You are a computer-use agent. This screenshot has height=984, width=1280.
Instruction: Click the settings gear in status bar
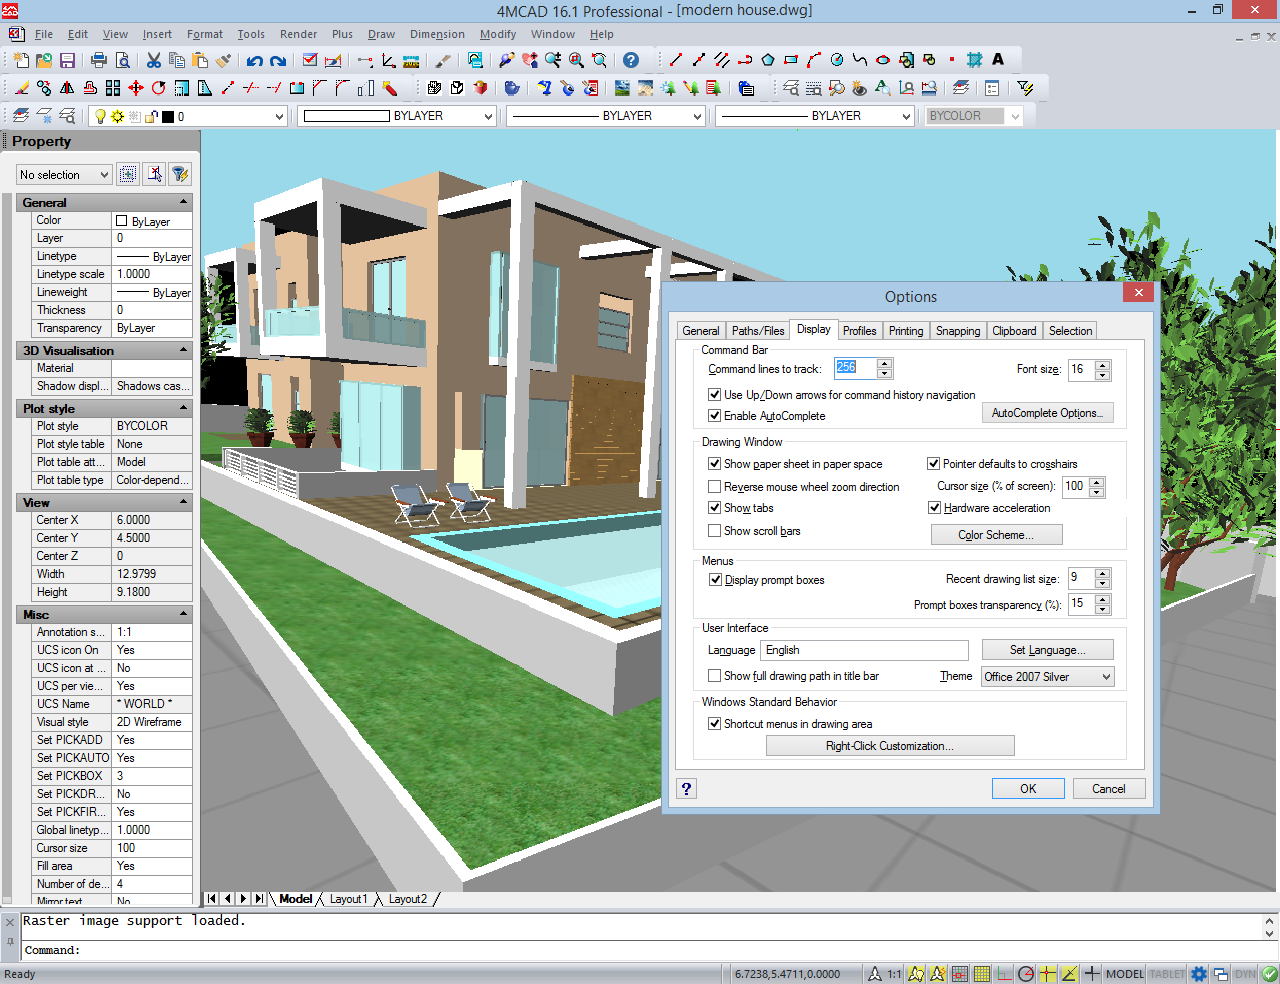(x=1198, y=974)
